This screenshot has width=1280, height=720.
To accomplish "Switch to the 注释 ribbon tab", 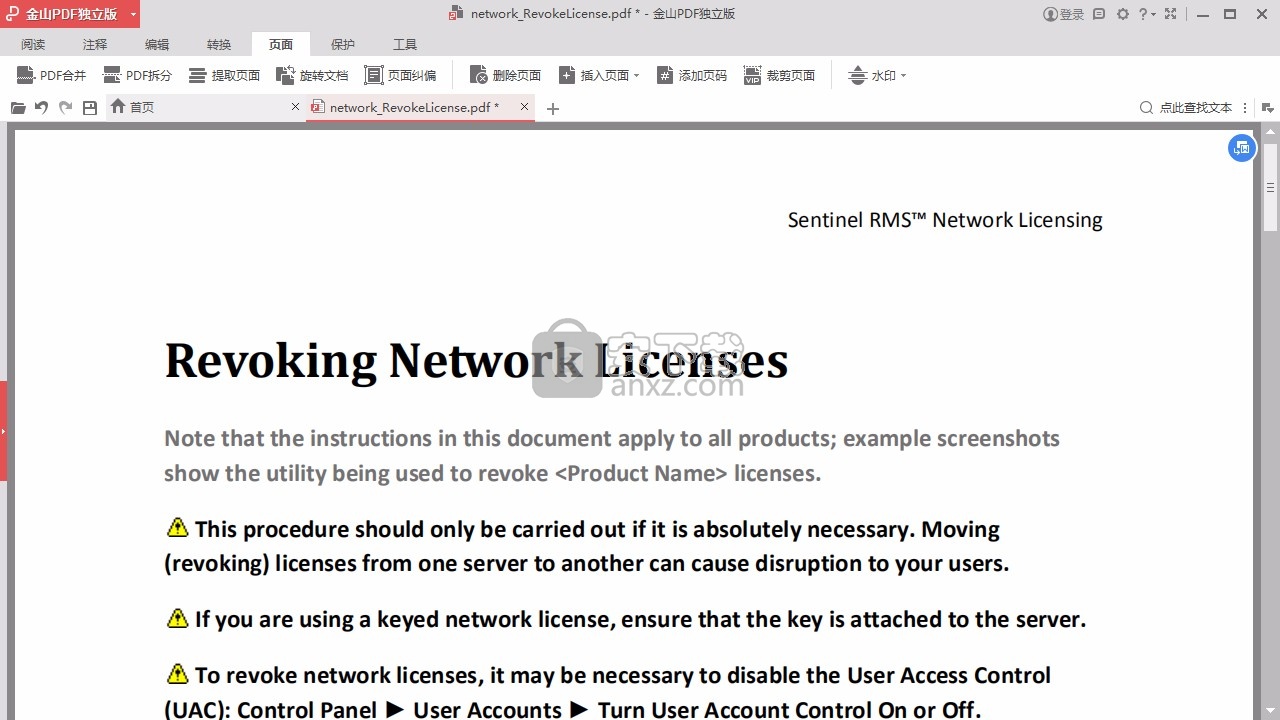I will [x=95, y=45].
